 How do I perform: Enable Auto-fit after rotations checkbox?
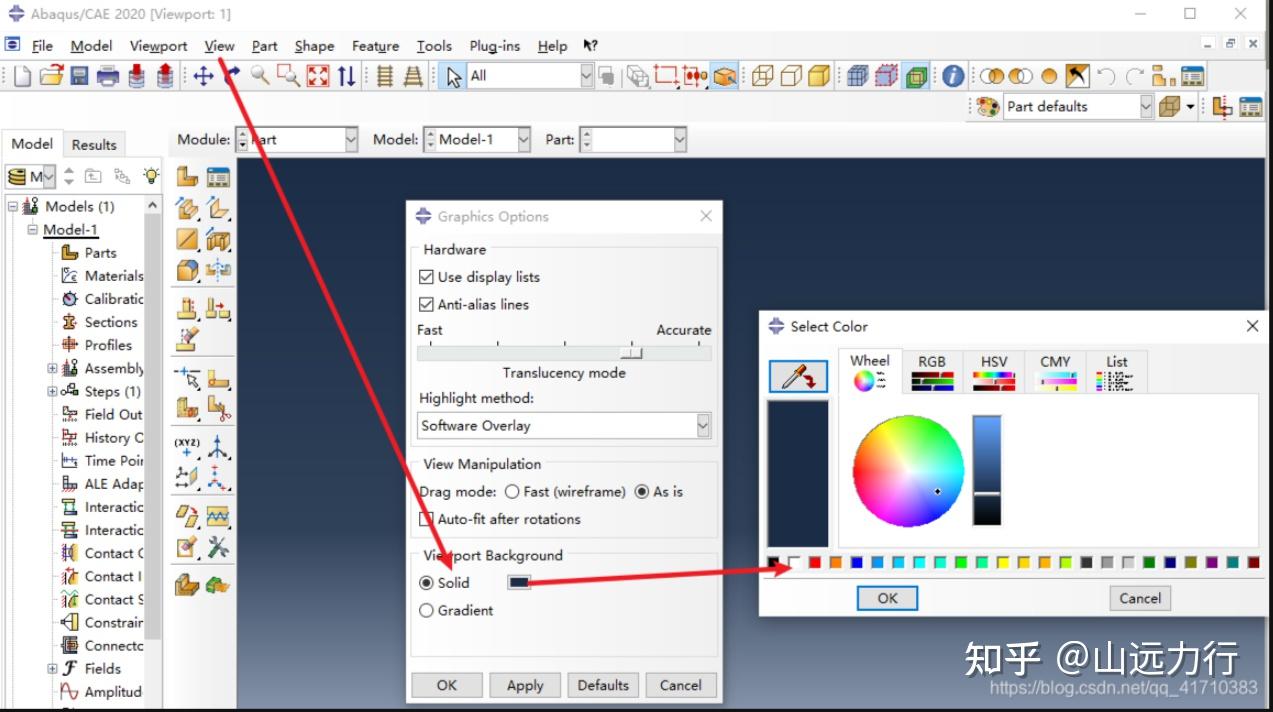(427, 519)
